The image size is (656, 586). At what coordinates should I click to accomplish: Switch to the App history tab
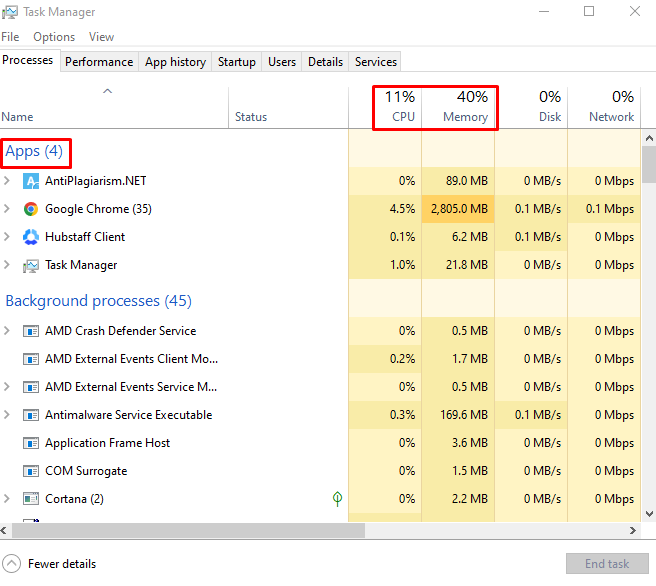click(x=175, y=62)
